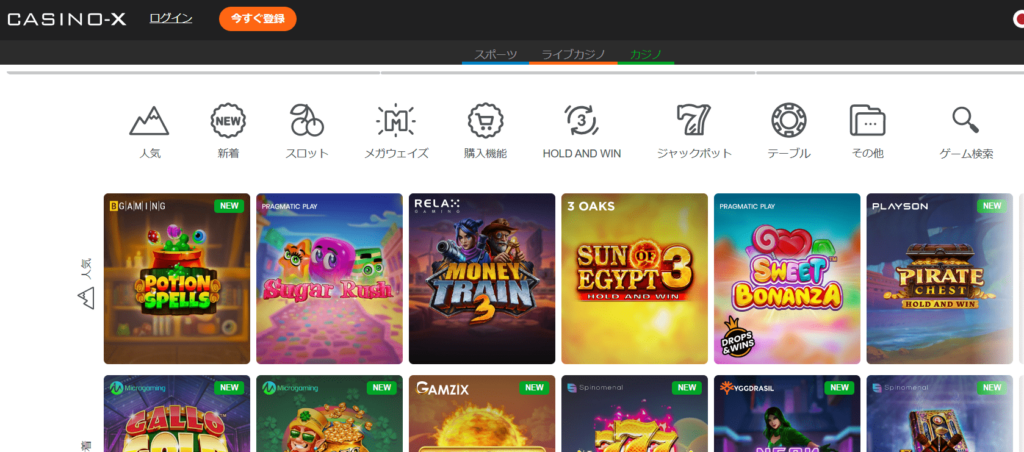This screenshot has height=452, width=1024.
Task: Click the middle banner carousel indicator bar
Action: coord(568,73)
